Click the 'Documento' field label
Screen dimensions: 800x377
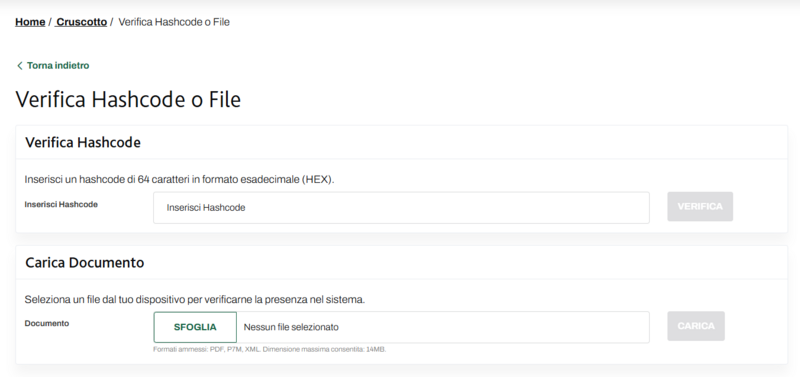tap(46, 323)
